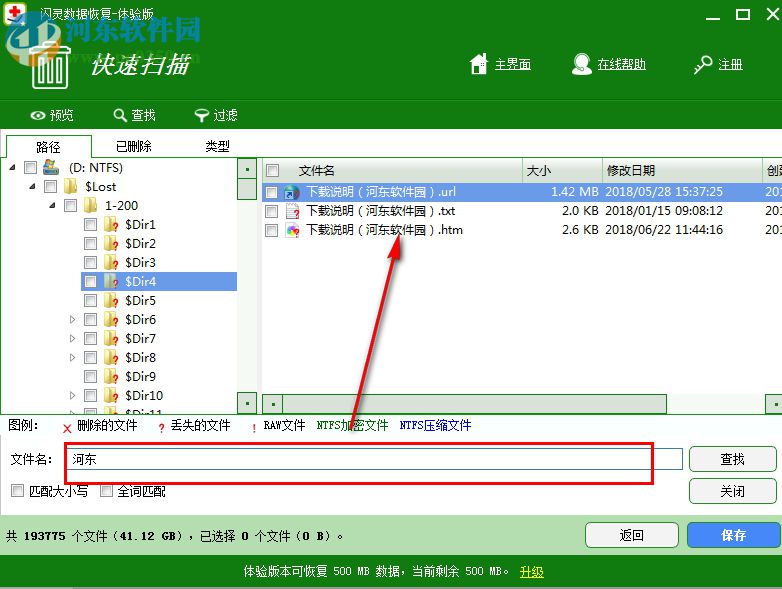This screenshot has width=782, height=589.
Task: Click the filter funnel icon
Action: pos(201,116)
